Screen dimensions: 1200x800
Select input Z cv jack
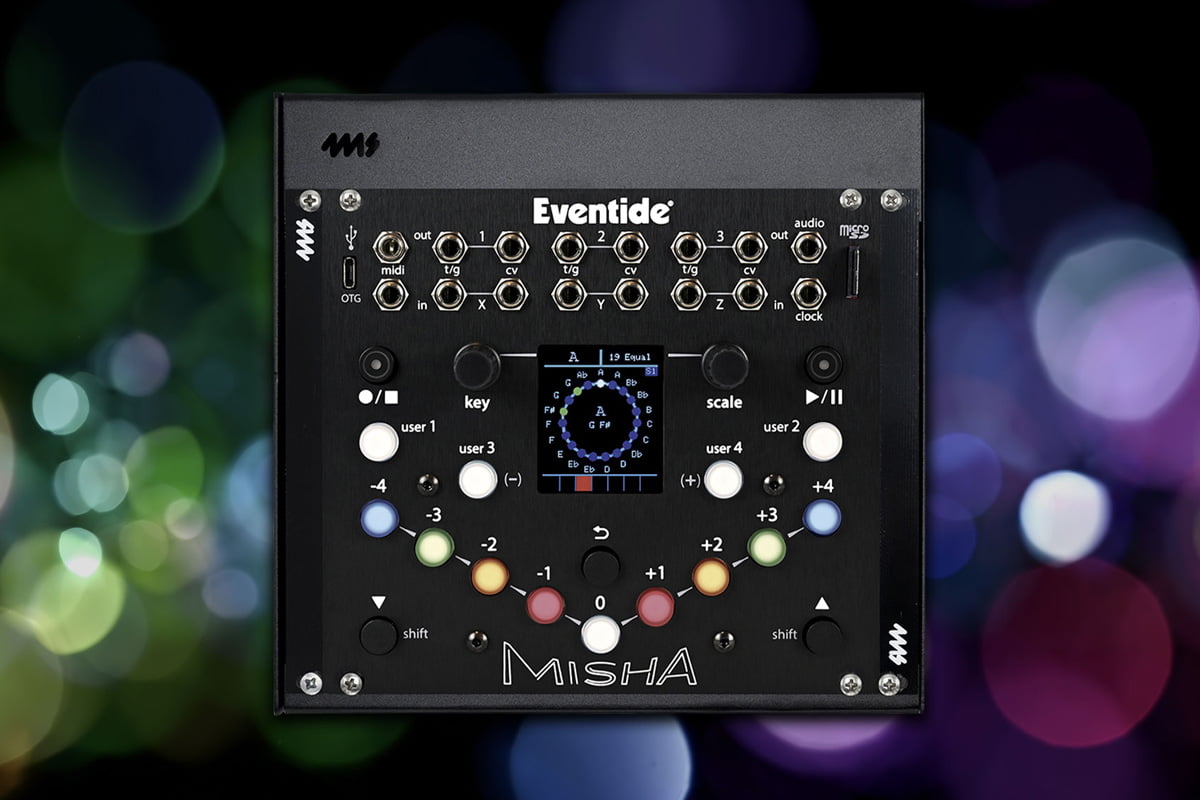click(749, 293)
